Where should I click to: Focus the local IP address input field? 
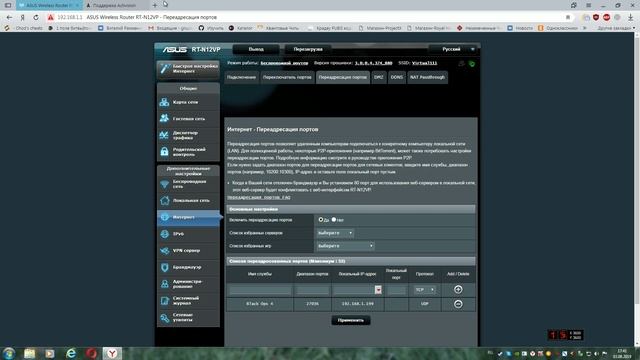coord(354,290)
